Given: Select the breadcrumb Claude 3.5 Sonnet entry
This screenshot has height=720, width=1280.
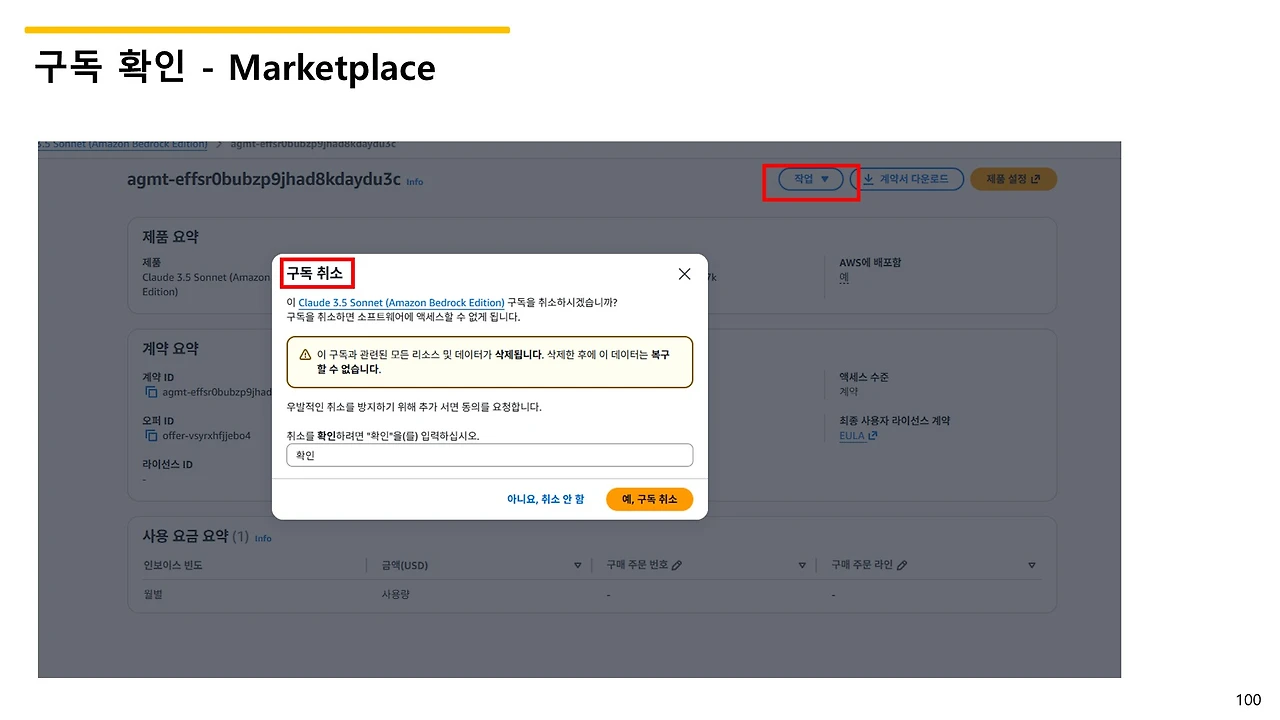Looking at the screenshot, I should pos(122,143).
